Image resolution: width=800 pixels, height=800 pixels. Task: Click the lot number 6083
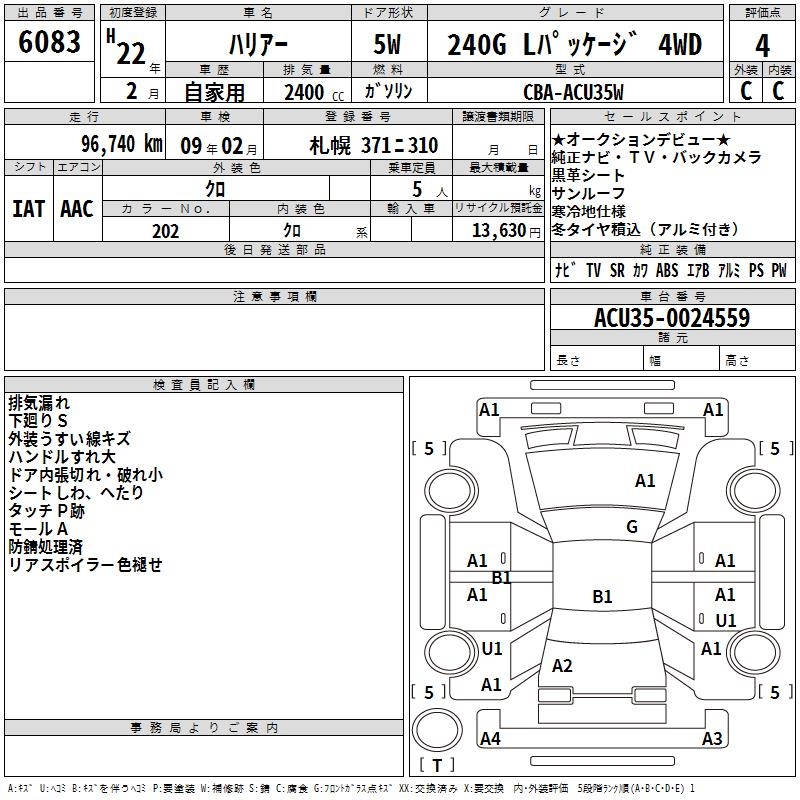tap(50, 44)
